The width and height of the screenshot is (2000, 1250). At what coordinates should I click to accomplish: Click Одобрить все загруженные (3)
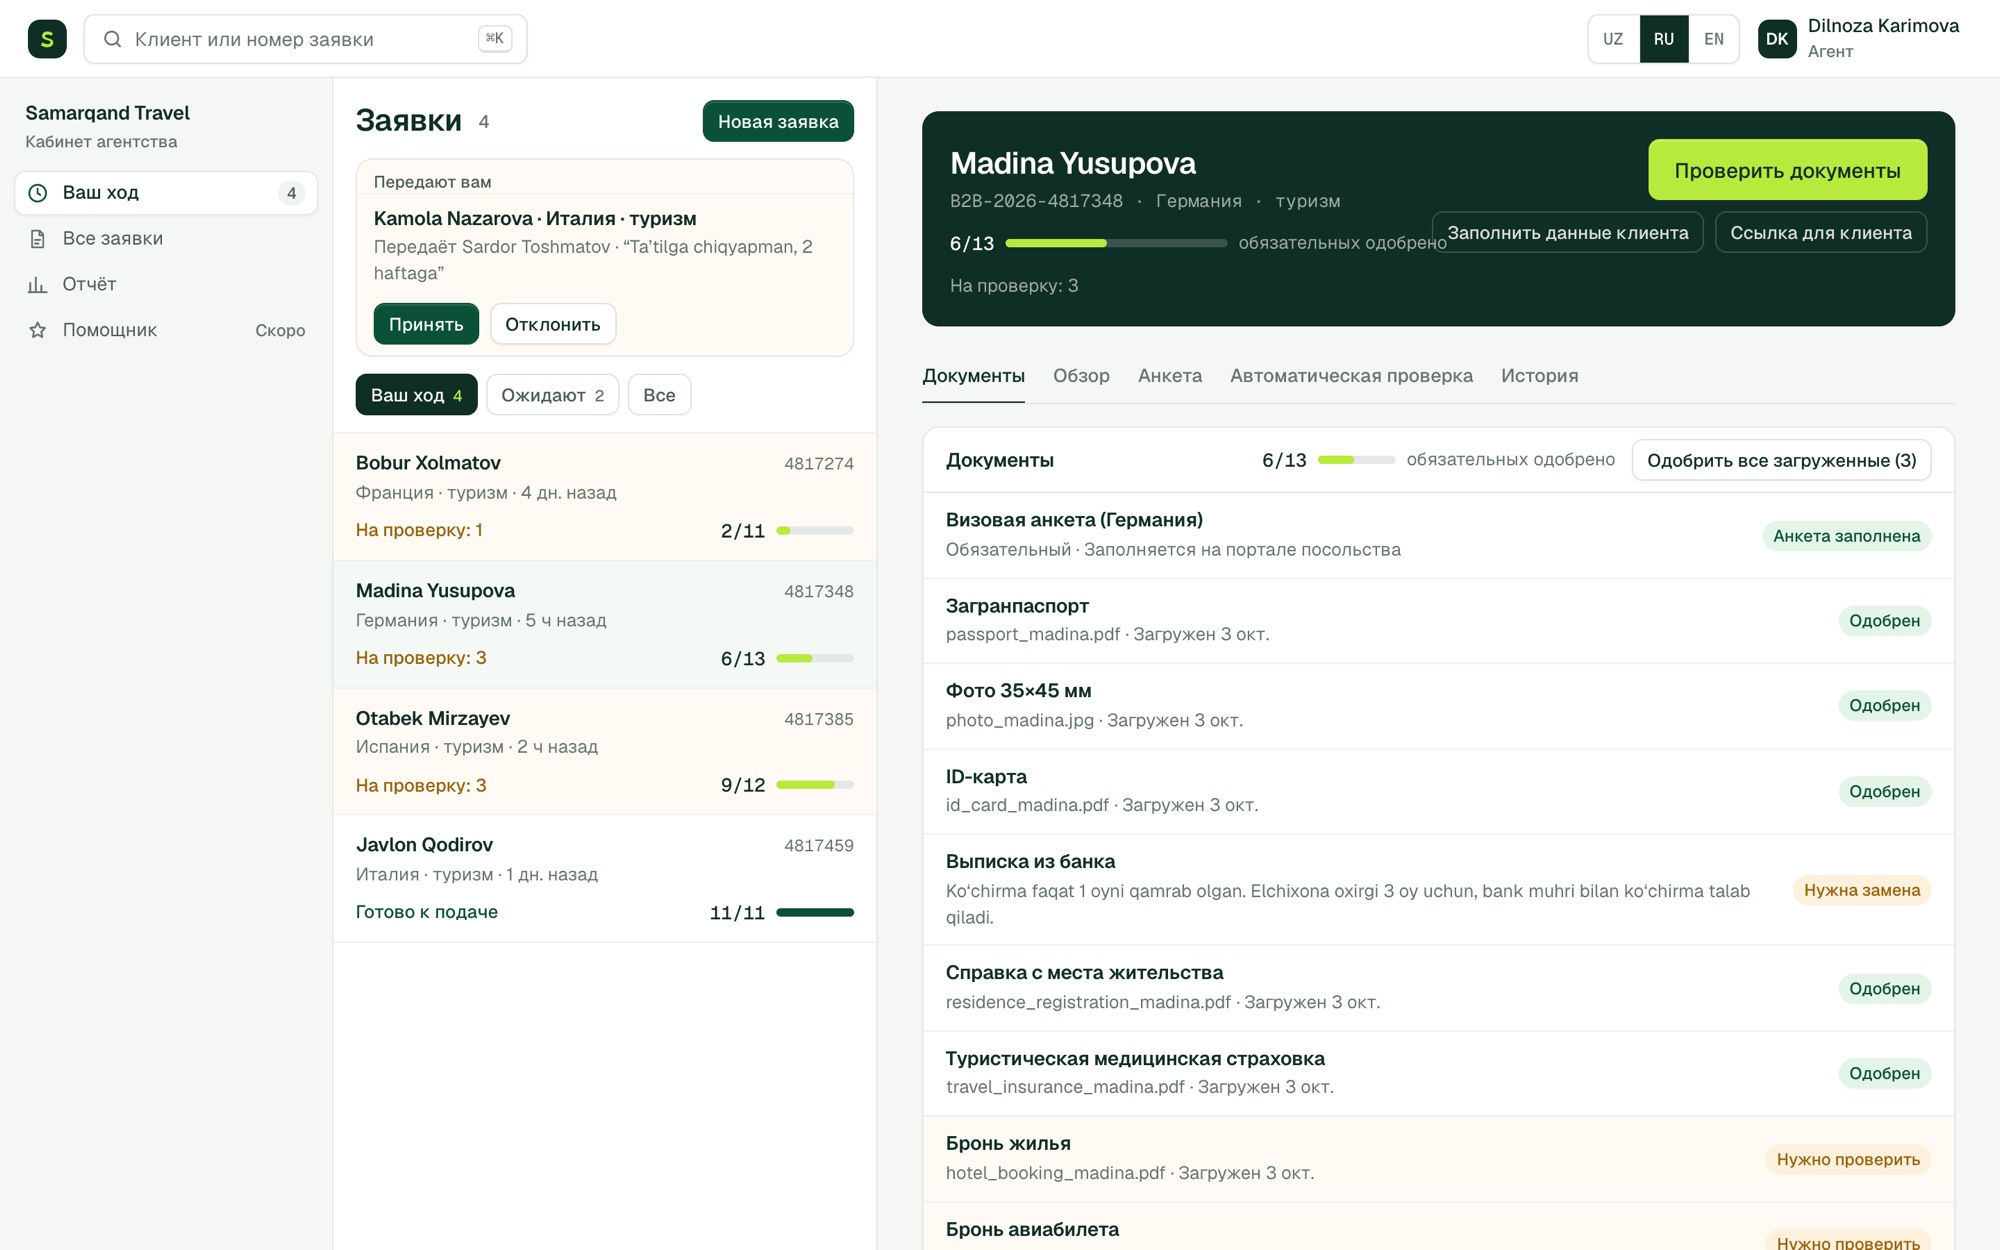(1781, 460)
